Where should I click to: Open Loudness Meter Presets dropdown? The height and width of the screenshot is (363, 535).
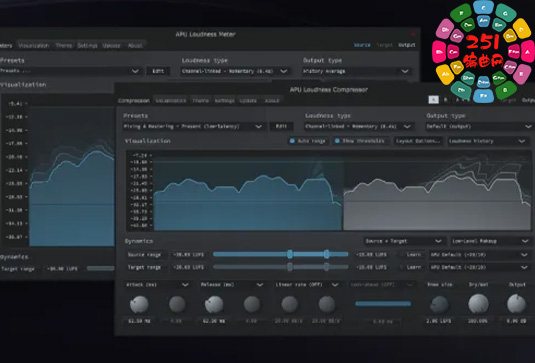[x=71, y=71]
